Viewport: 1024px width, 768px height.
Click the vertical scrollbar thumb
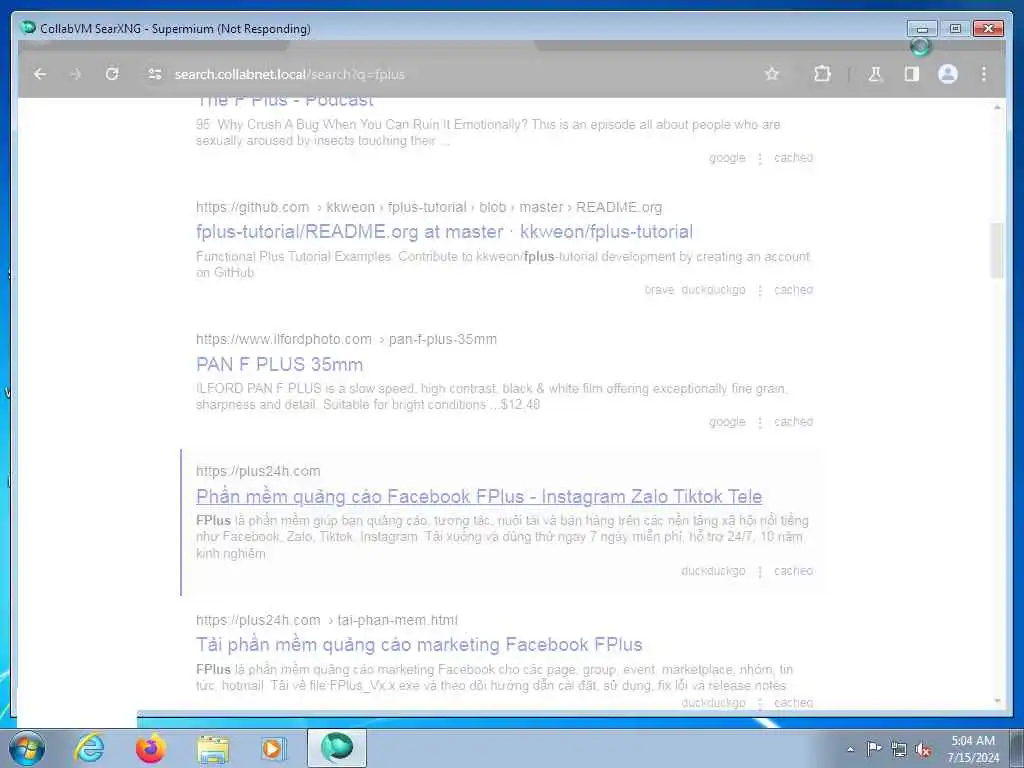(997, 250)
